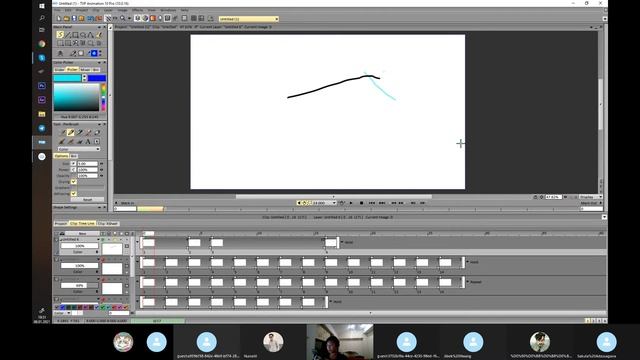Select the text 'A' tool in tool panel
The height and width of the screenshot is (360, 640).
[88, 141]
